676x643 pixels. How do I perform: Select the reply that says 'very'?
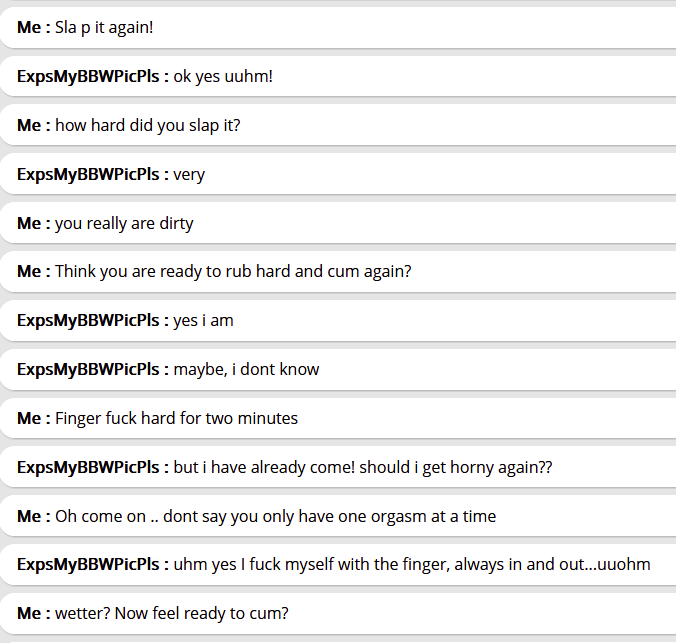pyautogui.click(x=189, y=174)
